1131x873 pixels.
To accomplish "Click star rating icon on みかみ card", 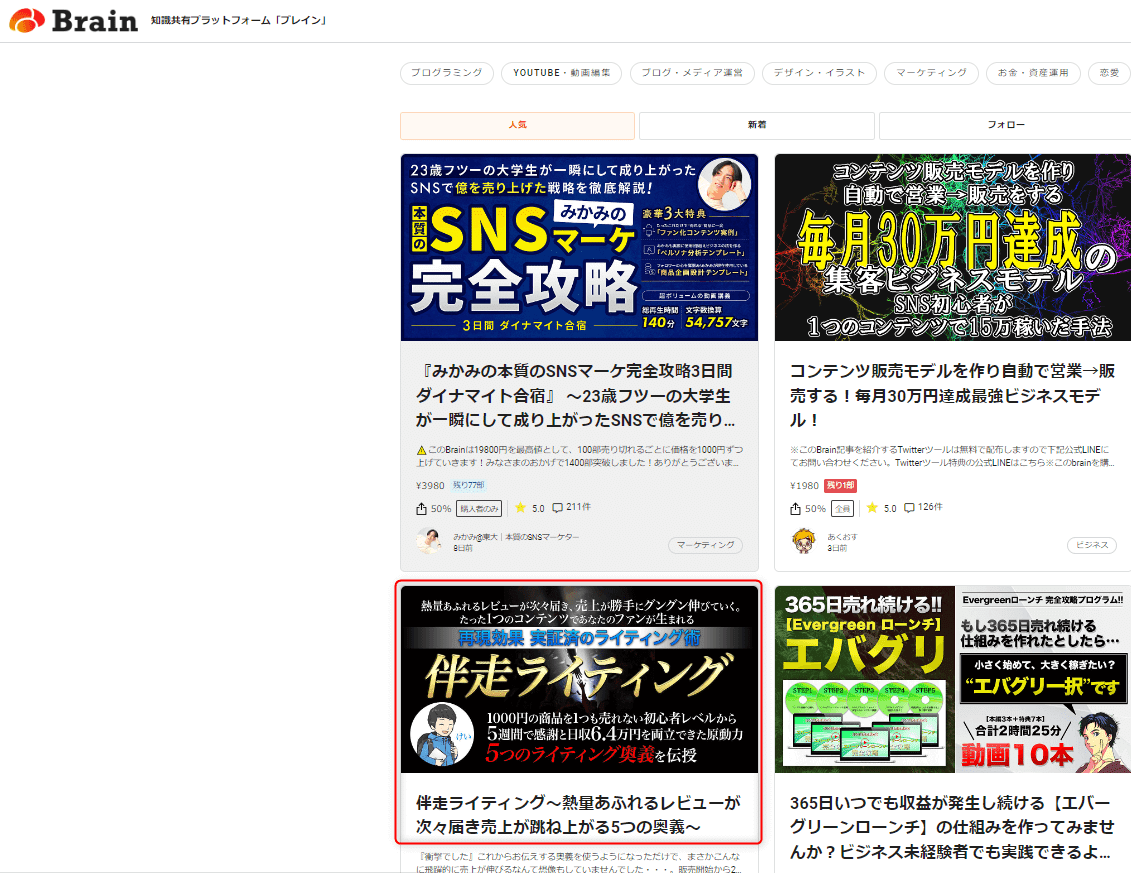I will click(x=520, y=508).
